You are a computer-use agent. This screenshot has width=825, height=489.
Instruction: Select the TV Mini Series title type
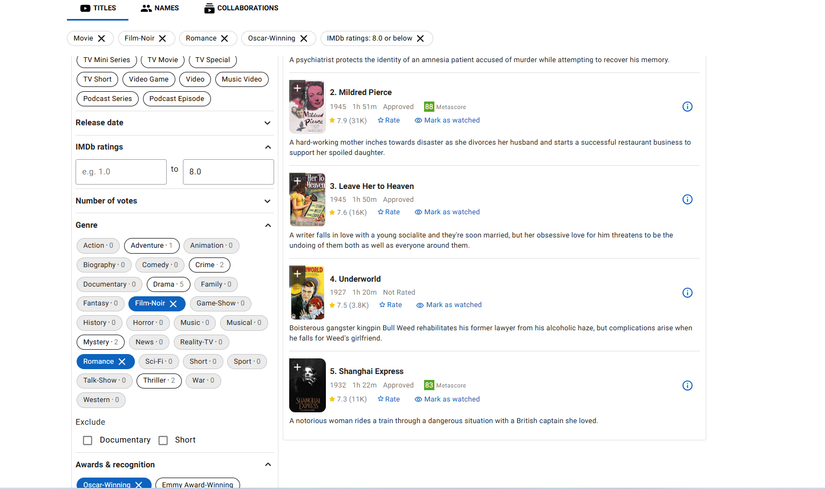107,60
